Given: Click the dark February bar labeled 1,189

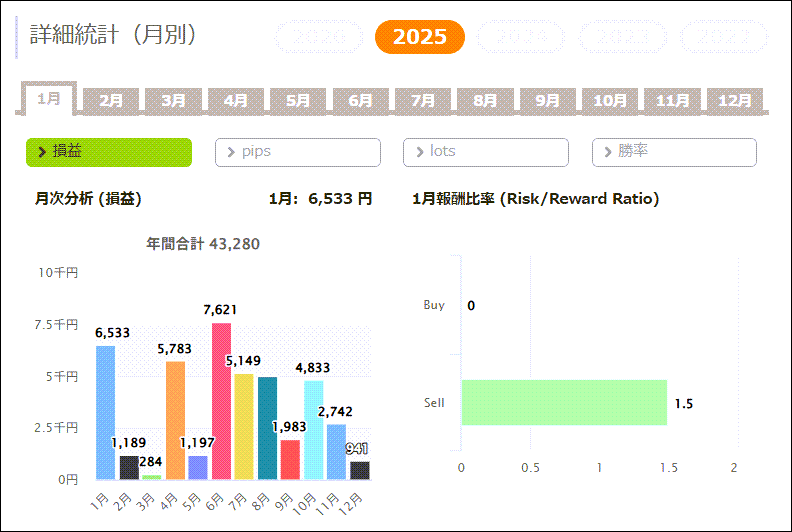Looking at the screenshot, I should (x=129, y=467).
